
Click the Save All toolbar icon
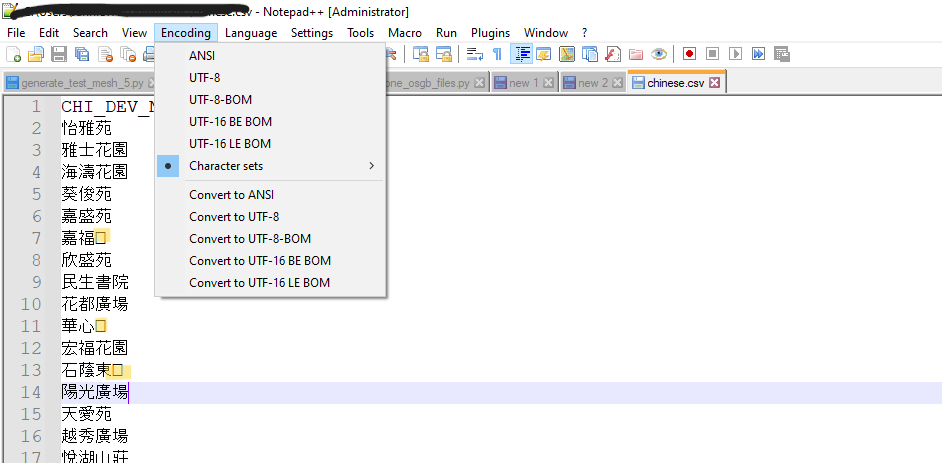pyautogui.click(x=82, y=55)
